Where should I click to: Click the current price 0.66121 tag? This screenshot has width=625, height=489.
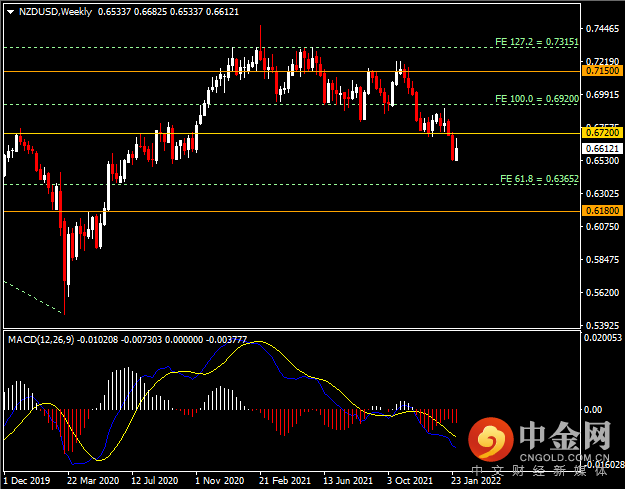point(602,149)
